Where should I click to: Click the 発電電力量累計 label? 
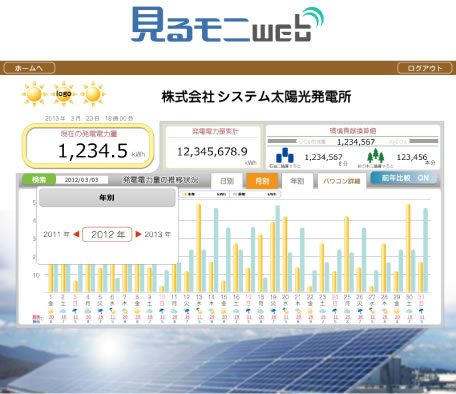click(x=215, y=131)
